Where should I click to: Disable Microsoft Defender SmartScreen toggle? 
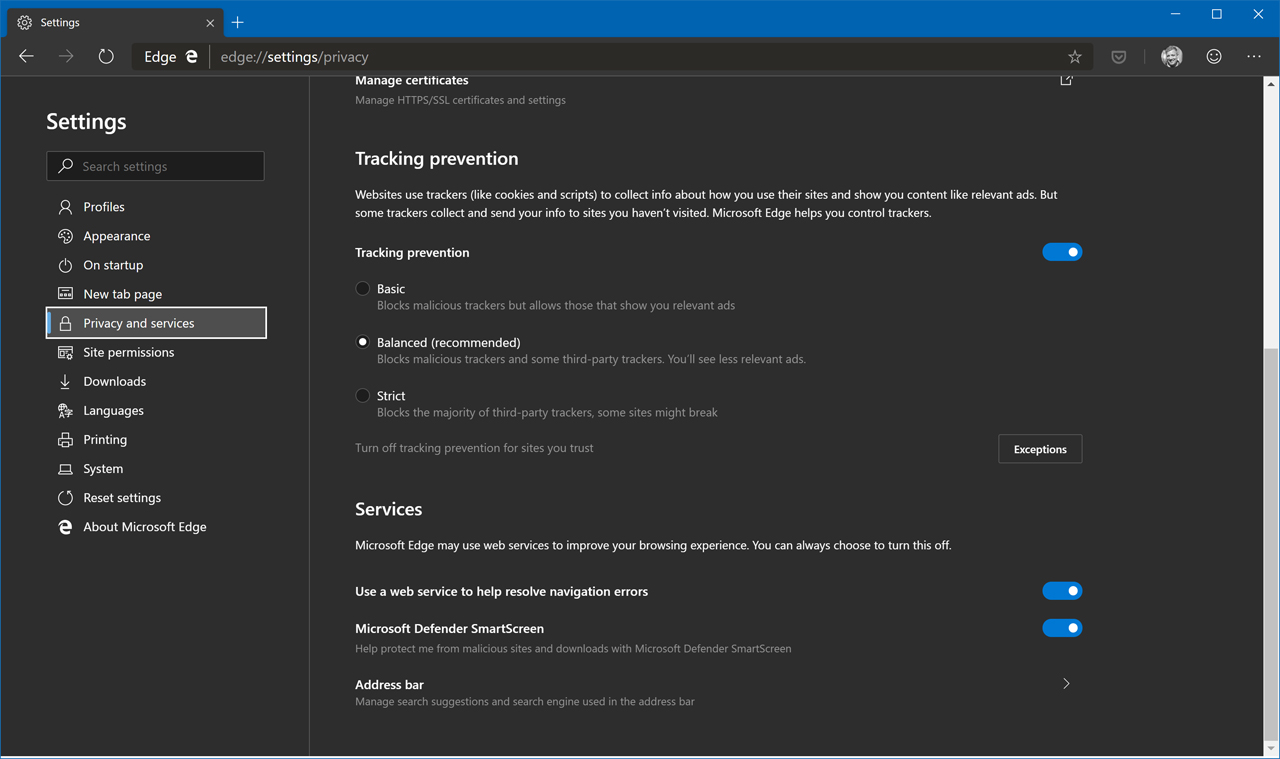(x=1062, y=628)
